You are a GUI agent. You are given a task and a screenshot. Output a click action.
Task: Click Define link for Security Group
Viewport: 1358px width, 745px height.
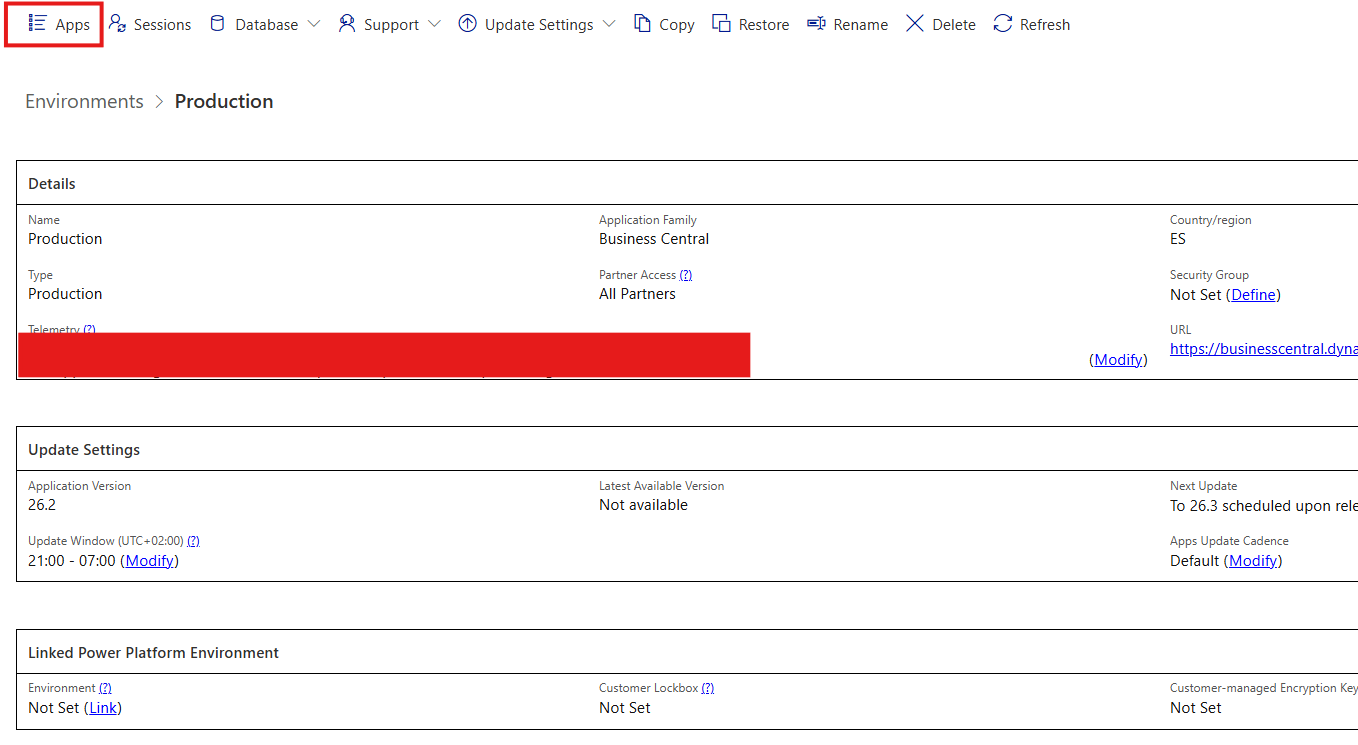pos(1254,294)
